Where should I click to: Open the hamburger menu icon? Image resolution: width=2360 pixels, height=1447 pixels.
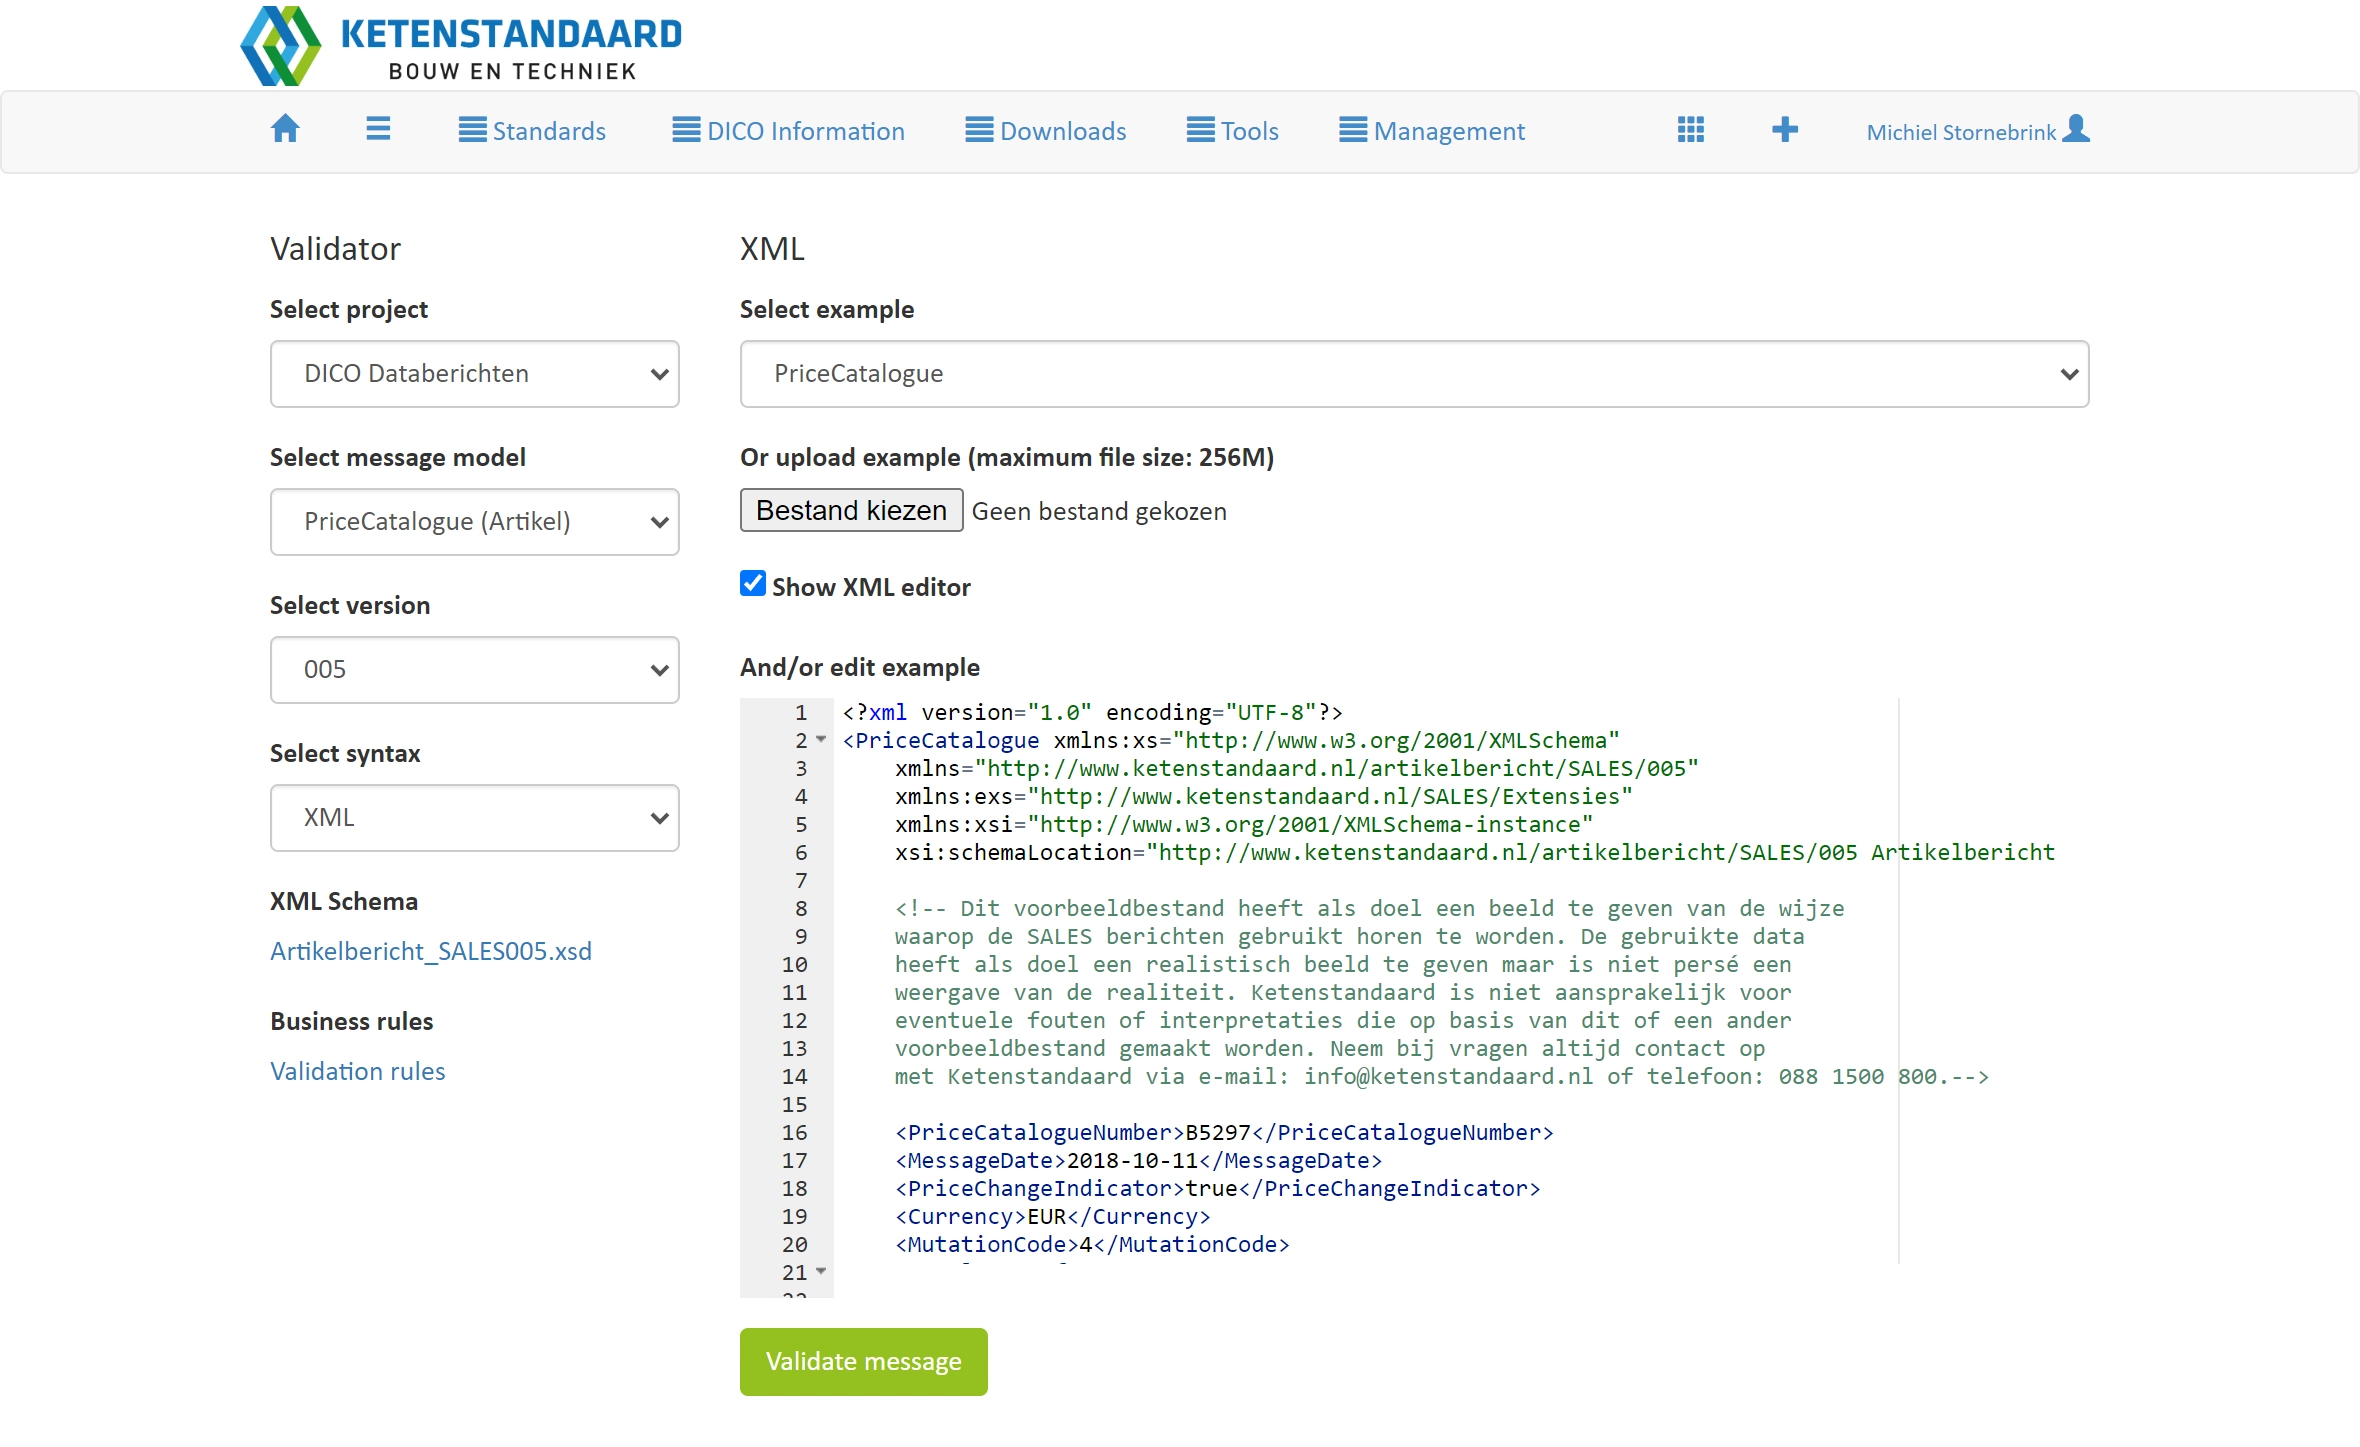(378, 129)
